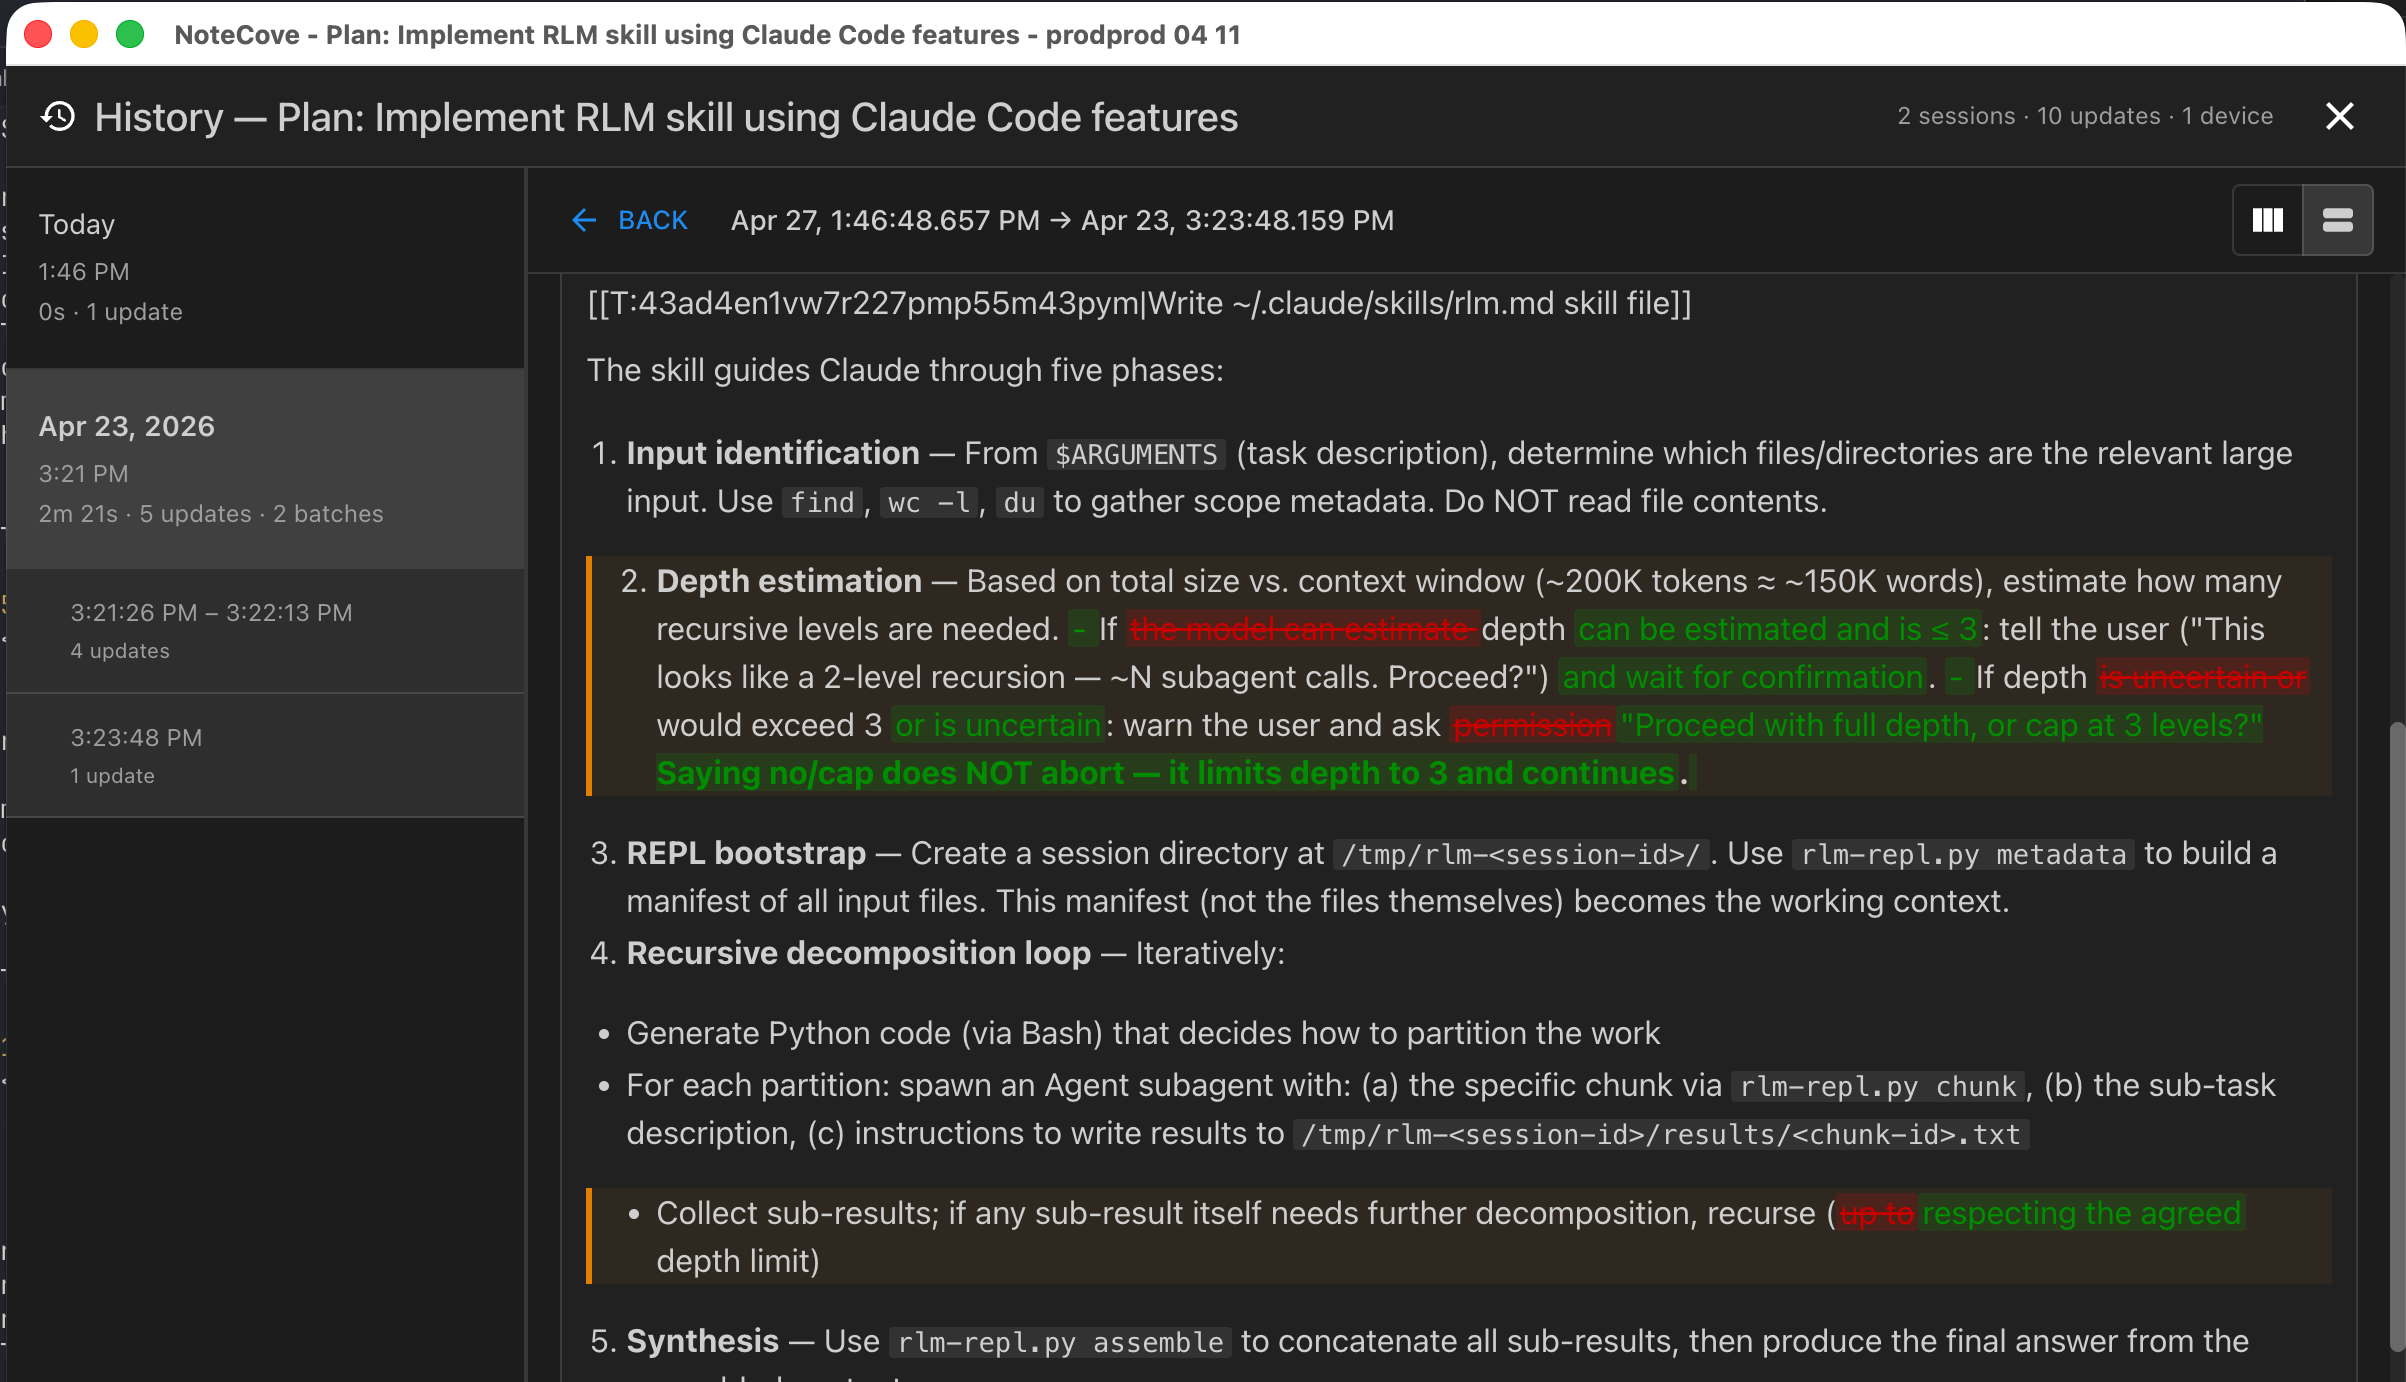Screen dimensions: 2406x1382
Task: Click the diff timestamp range text
Action: [x=1062, y=220]
